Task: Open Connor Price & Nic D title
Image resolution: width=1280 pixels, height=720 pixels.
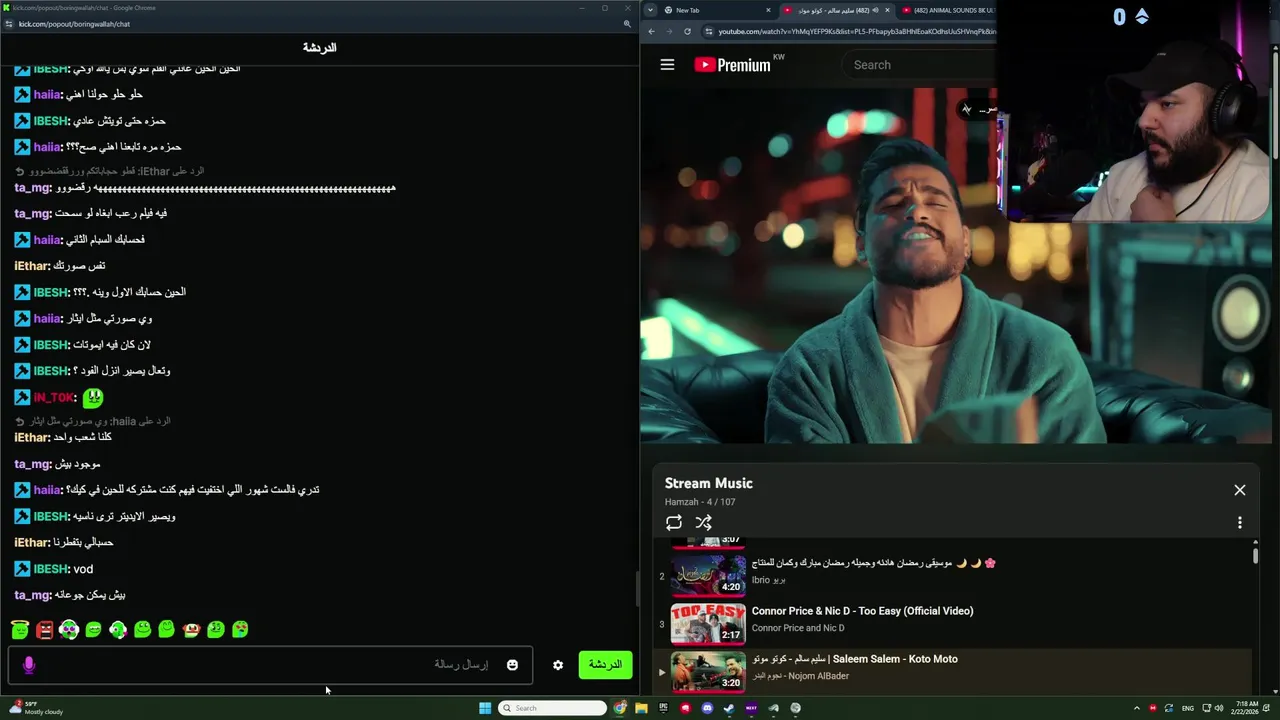Action: click(x=862, y=611)
